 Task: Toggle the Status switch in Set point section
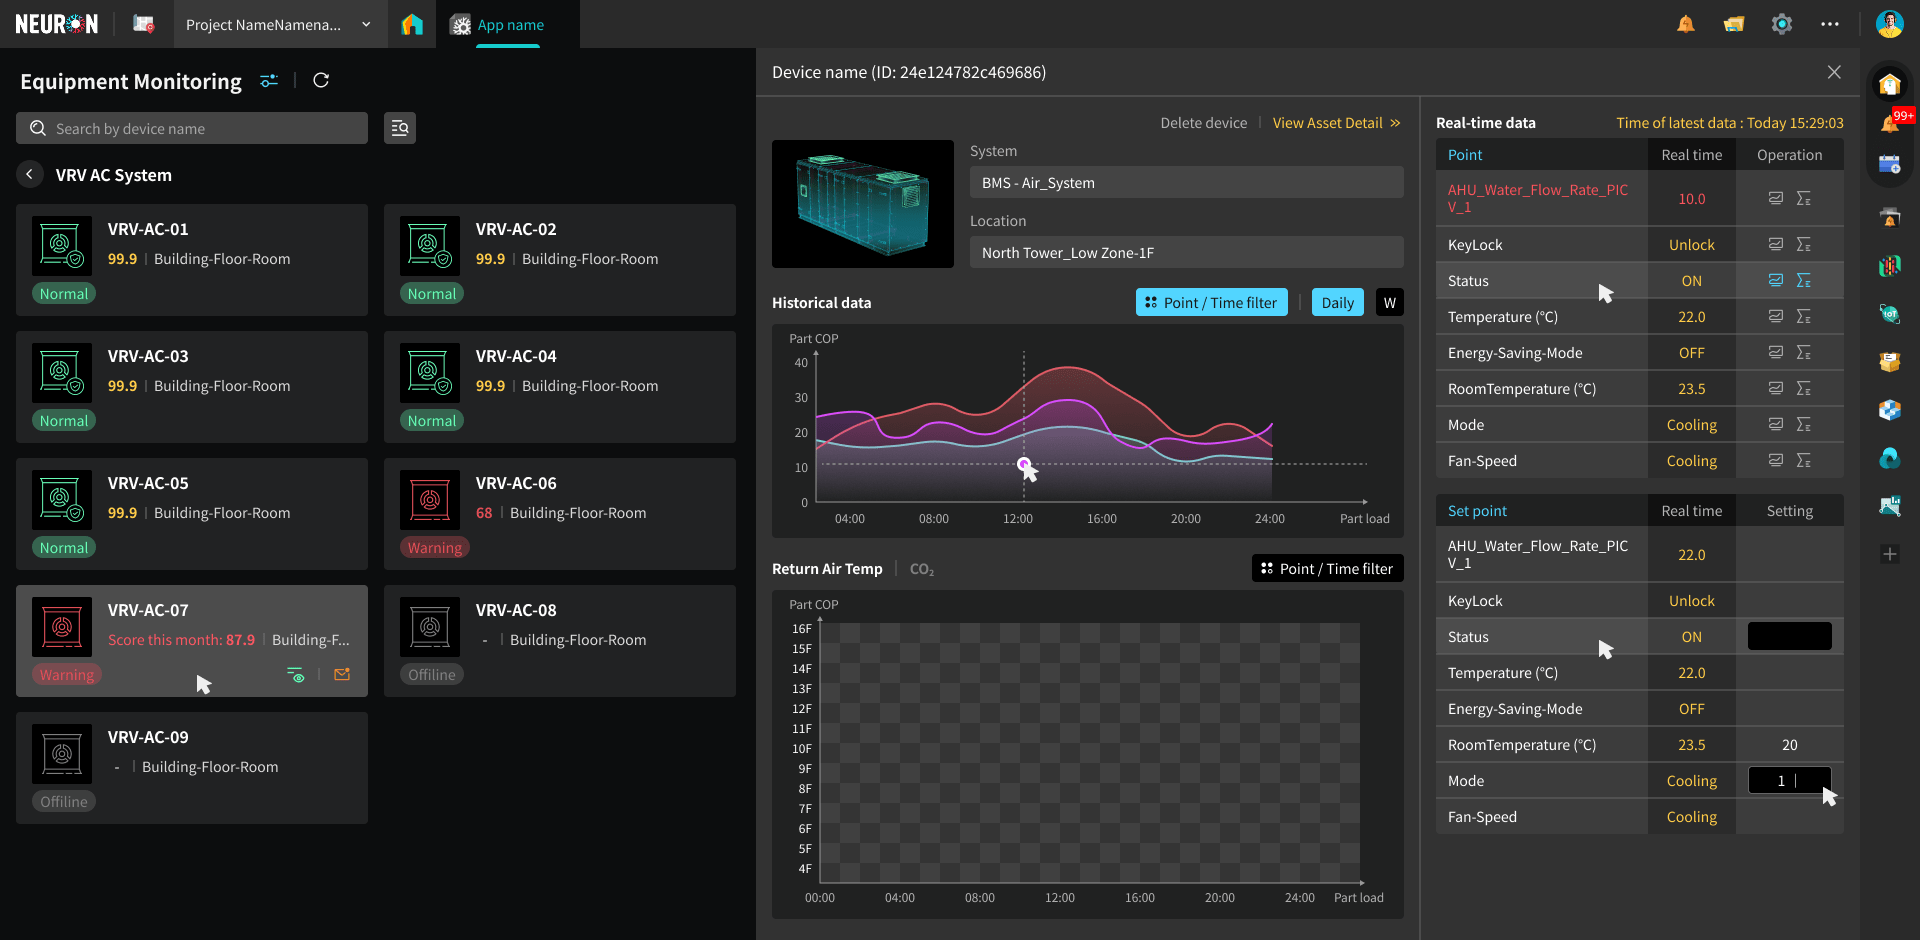(x=1789, y=636)
